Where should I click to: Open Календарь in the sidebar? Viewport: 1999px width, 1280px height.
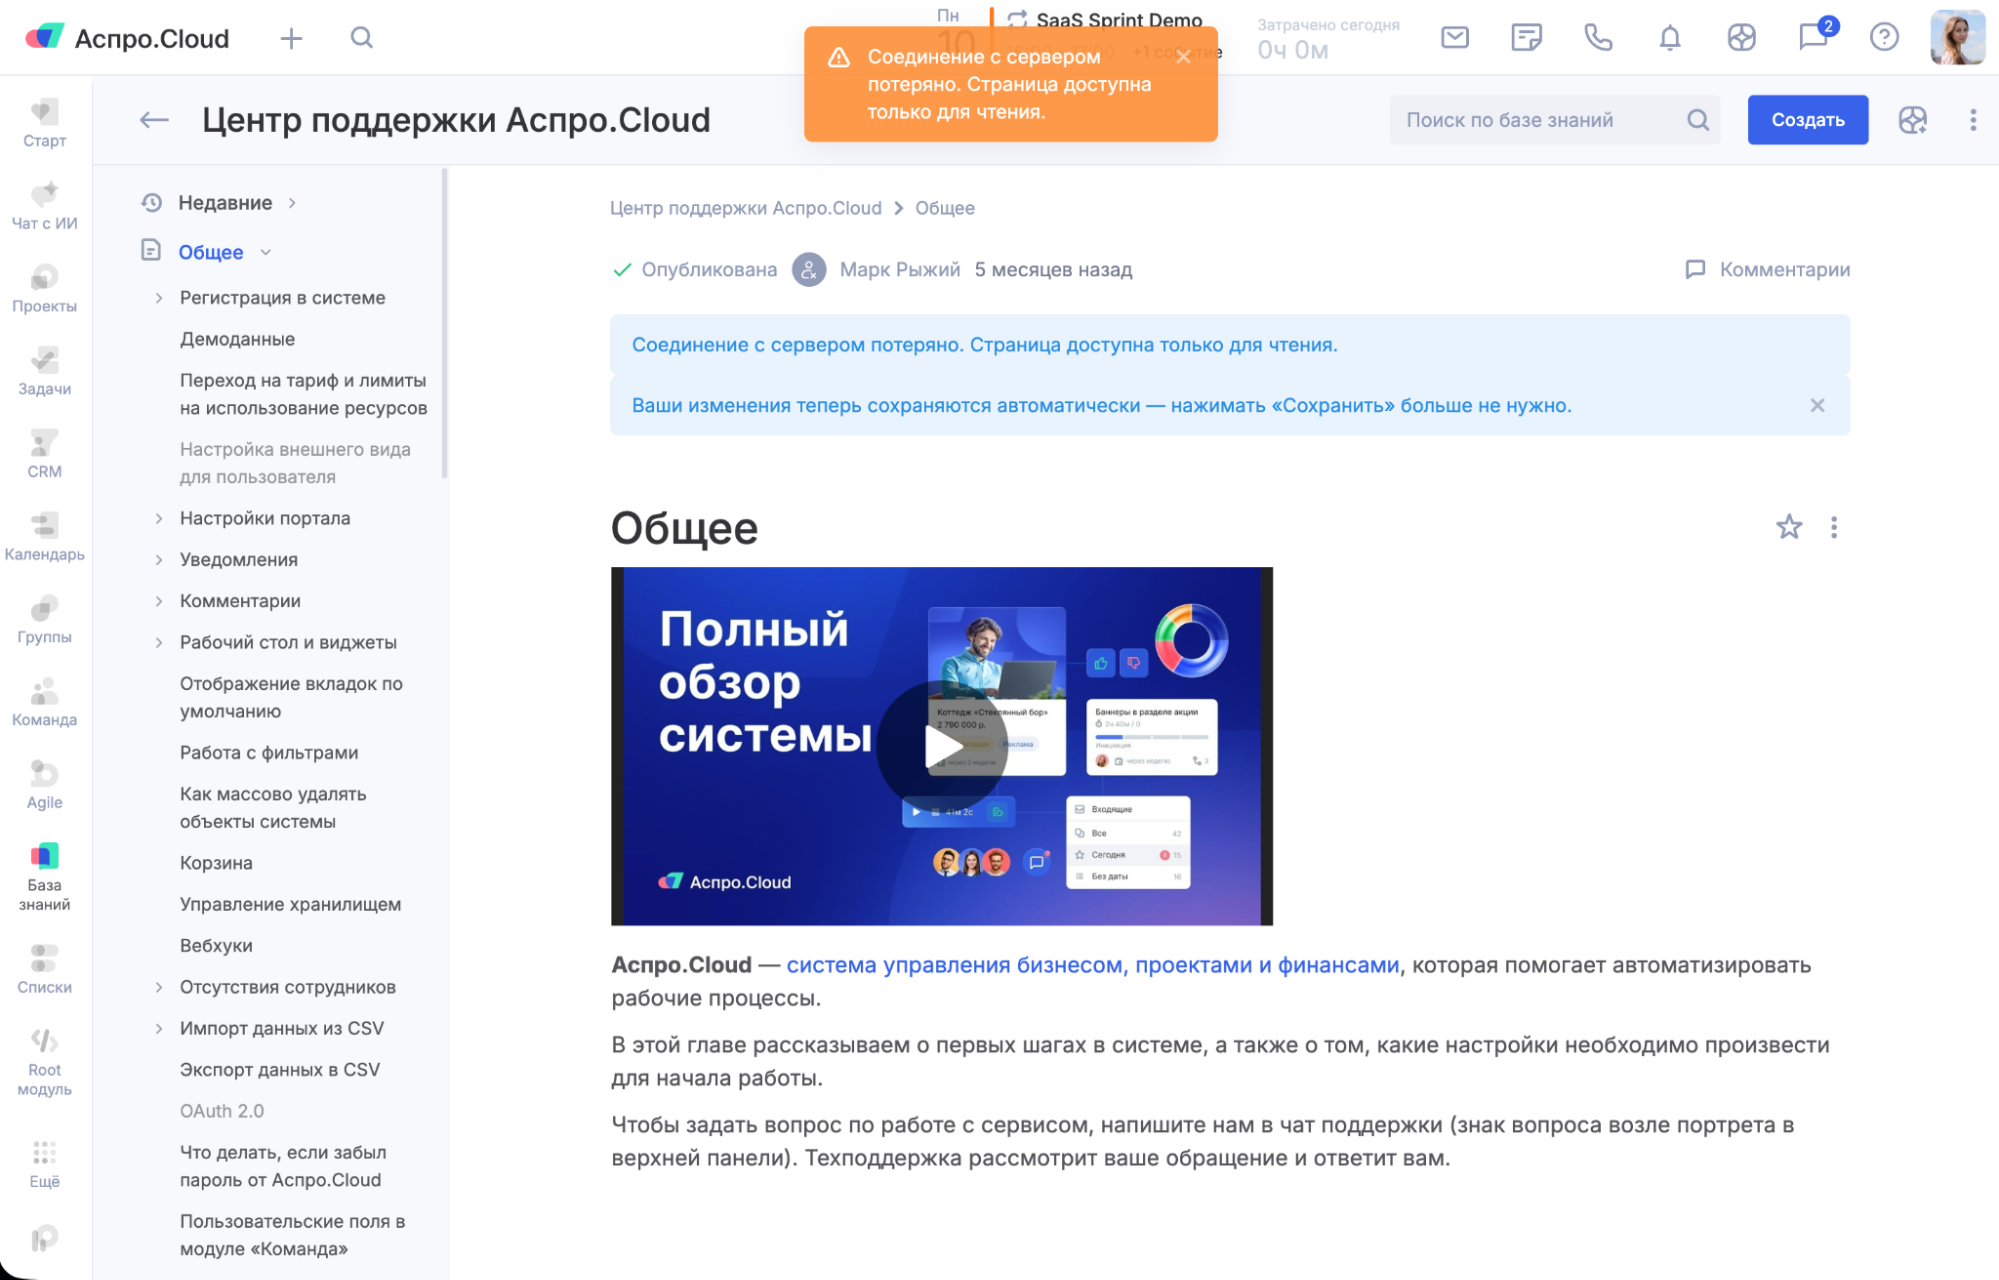pyautogui.click(x=45, y=538)
